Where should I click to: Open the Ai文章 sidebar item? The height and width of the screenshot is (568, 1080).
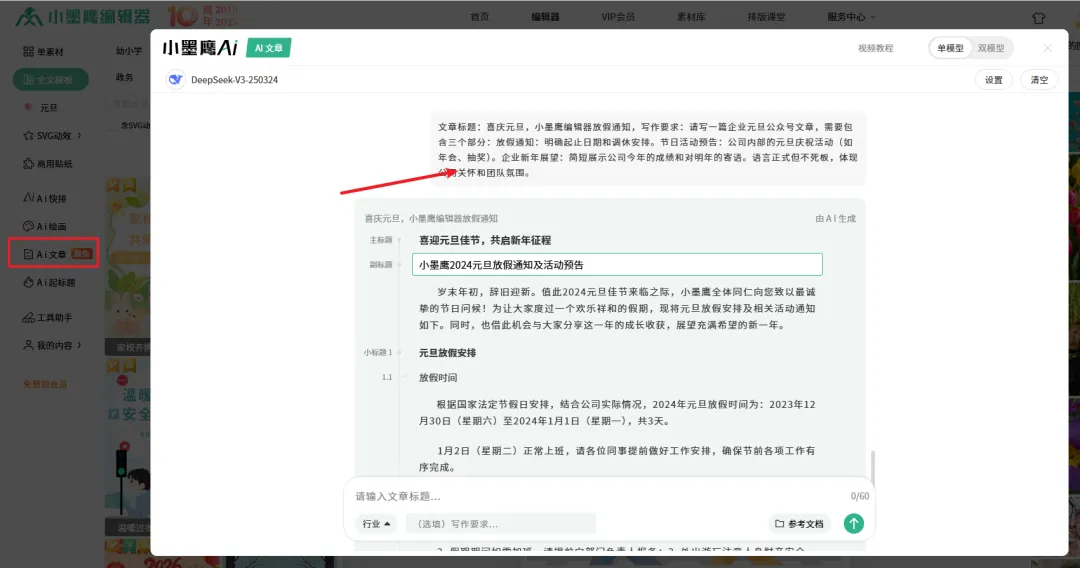54,254
